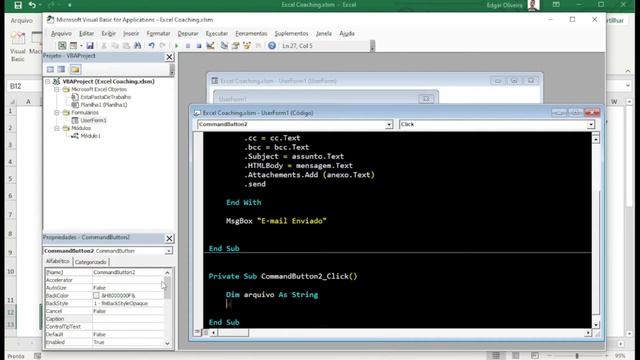This screenshot has height=360, width=640.
Task: Open the CommandButton2 object dropdown in code window
Action: click(x=389, y=124)
